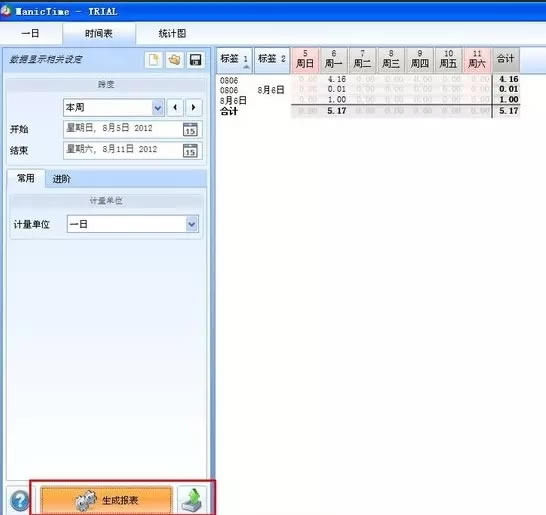Viewport: 546px width, 515px height.
Task: Go to the next week arrow
Action: click(194, 107)
